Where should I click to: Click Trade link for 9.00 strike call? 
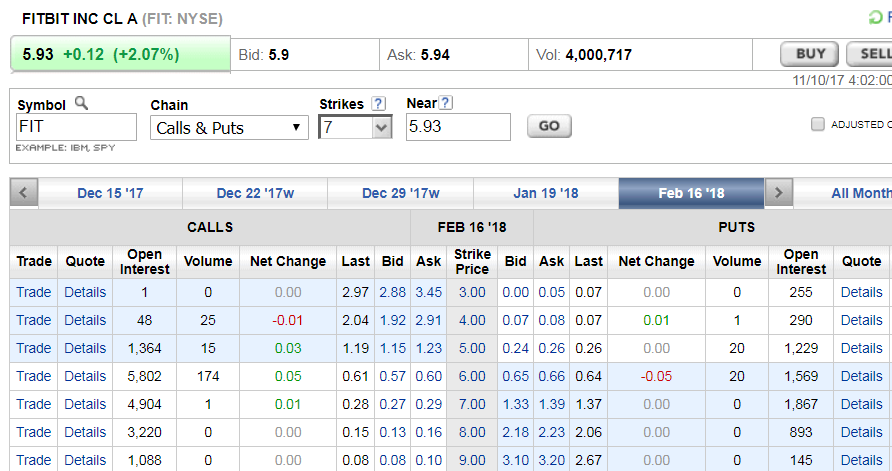click(34, 460)
